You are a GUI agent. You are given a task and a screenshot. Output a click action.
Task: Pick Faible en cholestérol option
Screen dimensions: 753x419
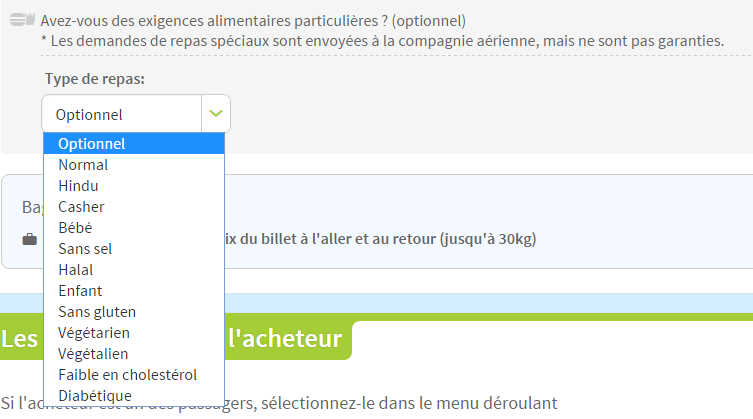click(134, 375)
